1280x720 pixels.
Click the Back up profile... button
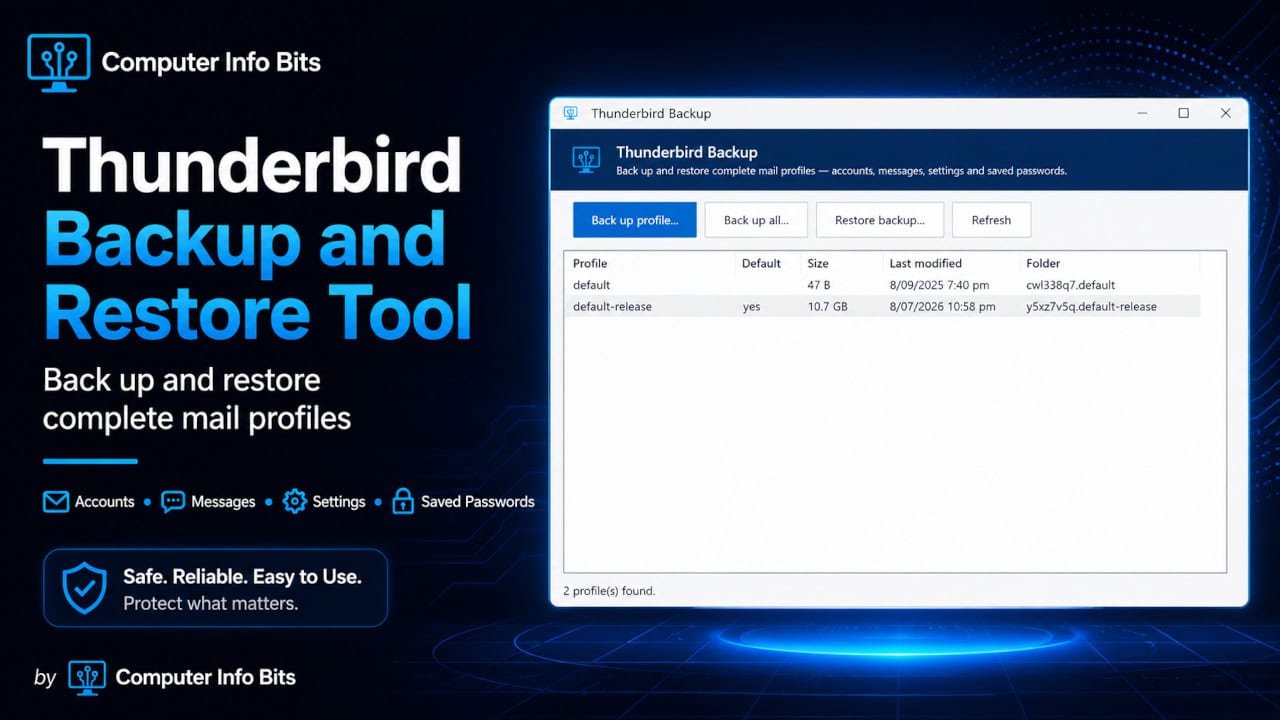point(634,220)
